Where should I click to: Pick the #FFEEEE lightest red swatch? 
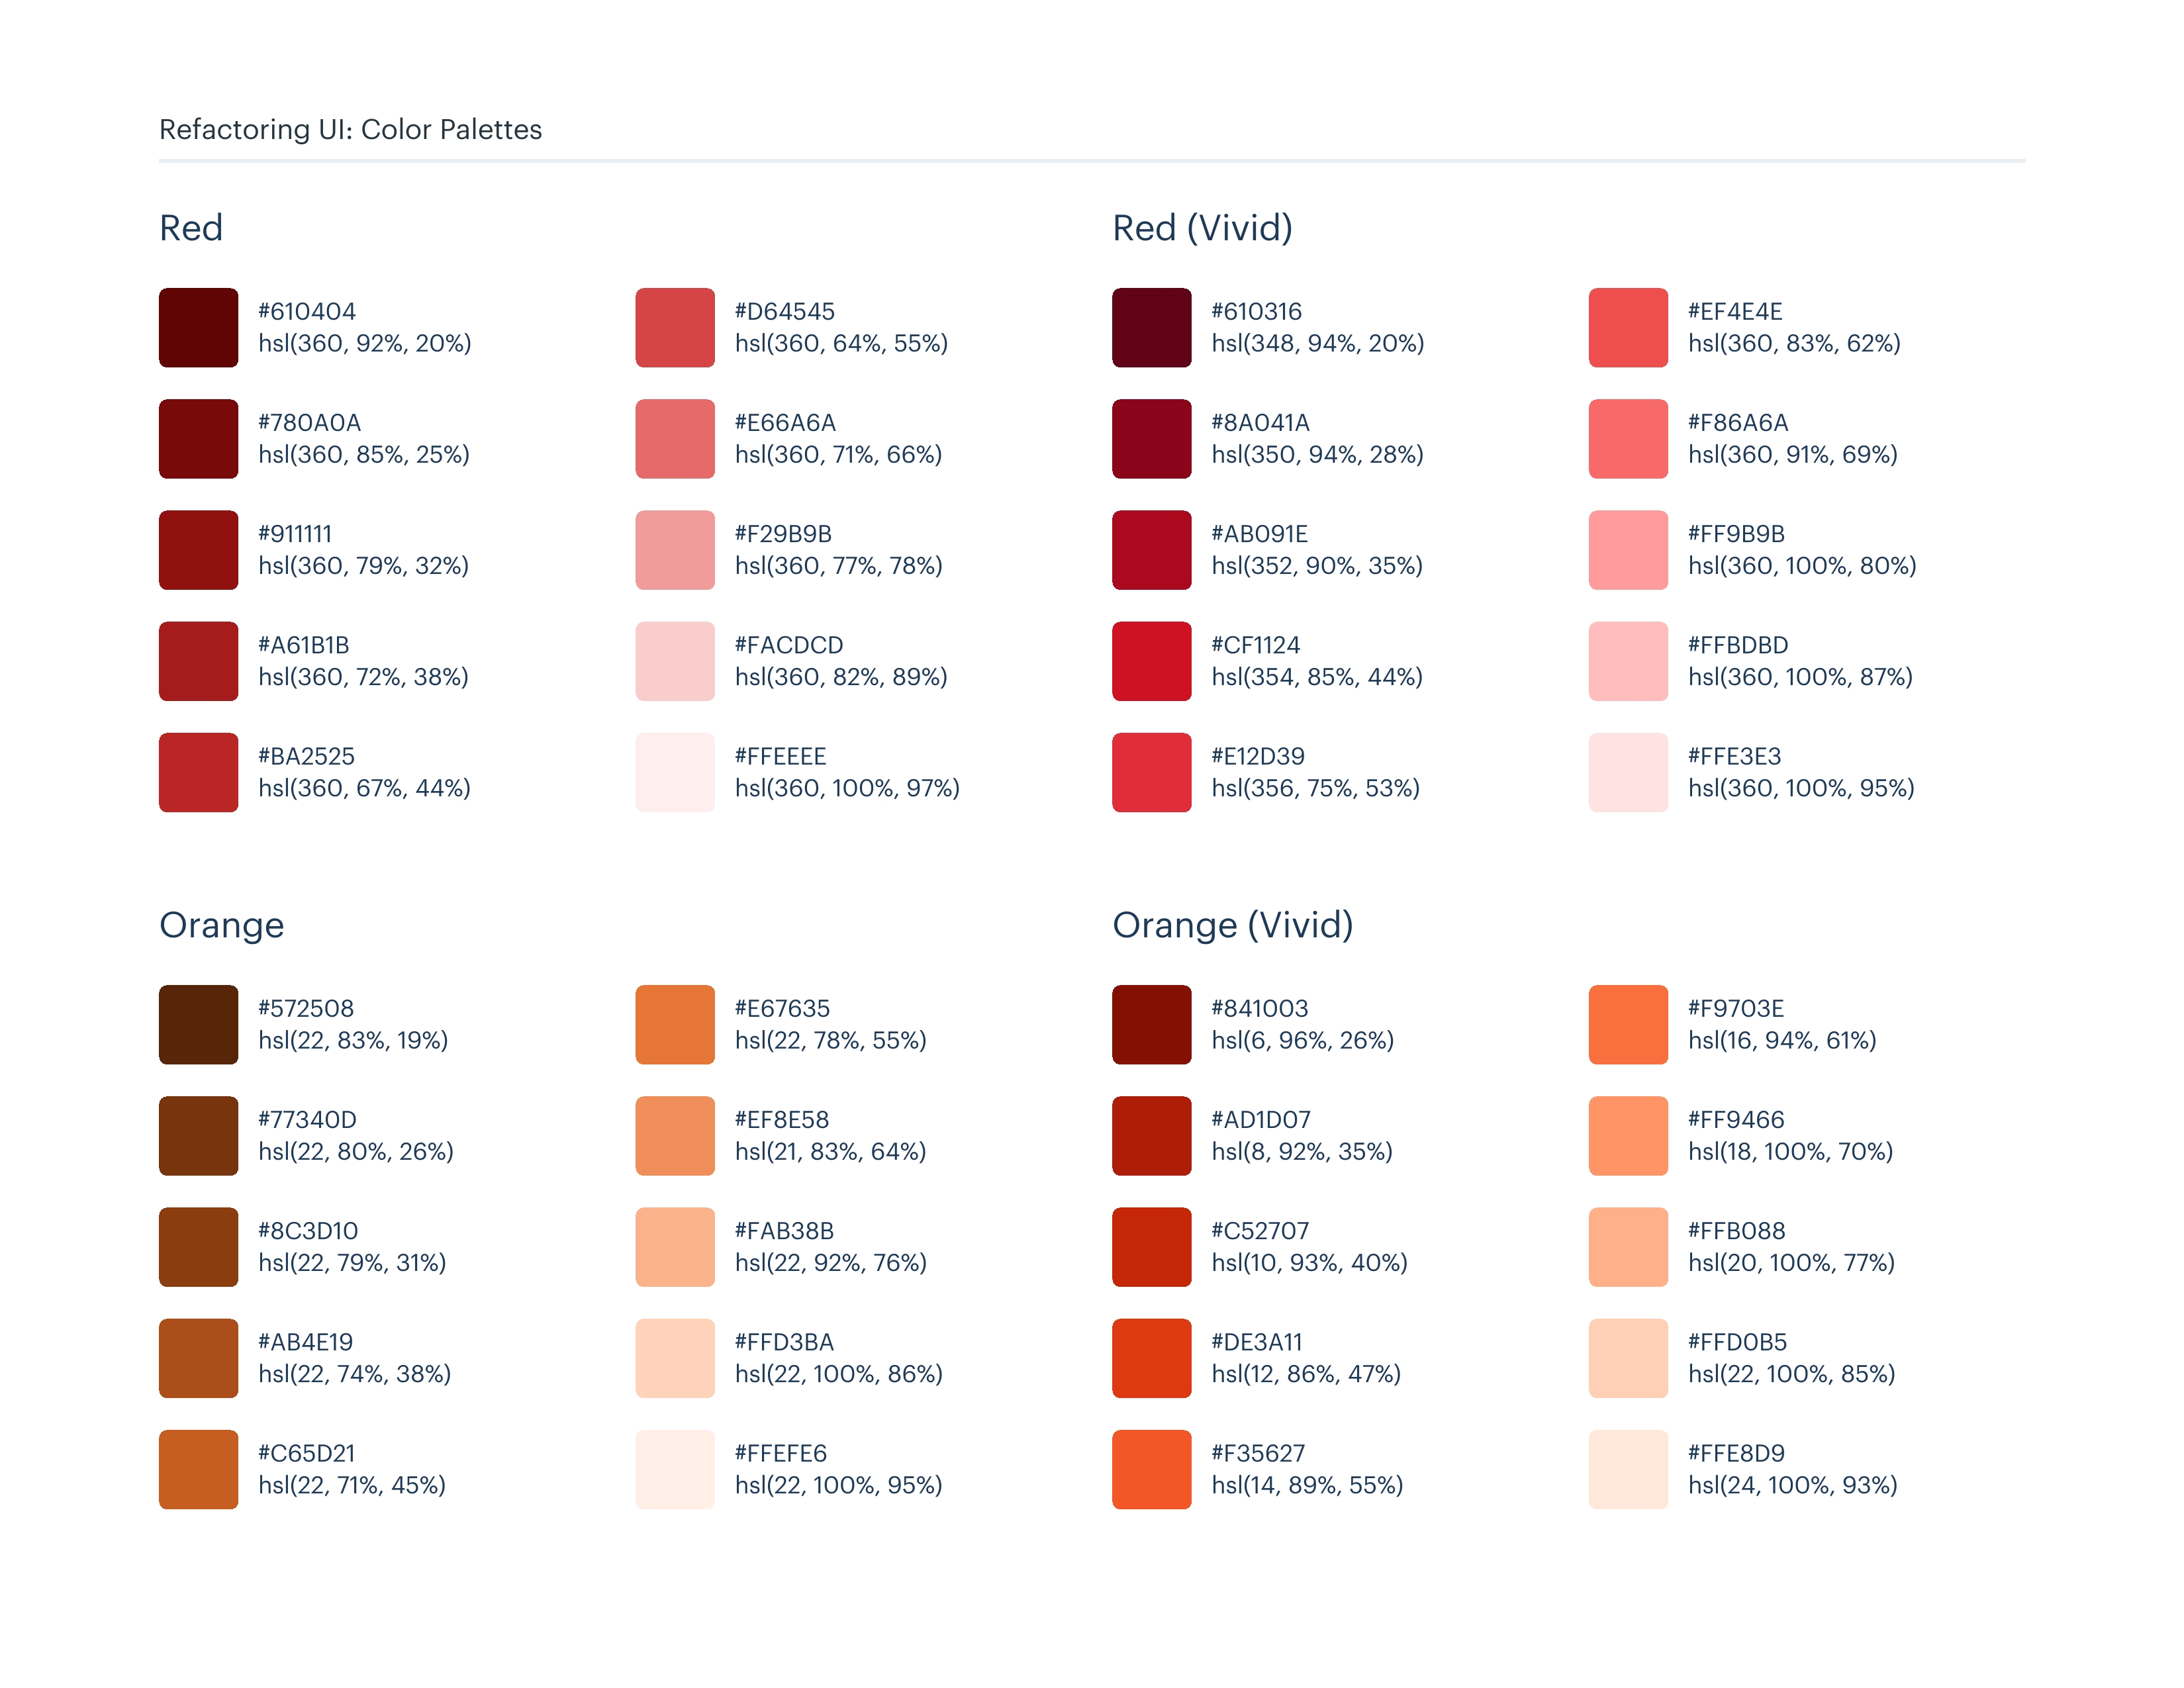(x=675, y=772)
